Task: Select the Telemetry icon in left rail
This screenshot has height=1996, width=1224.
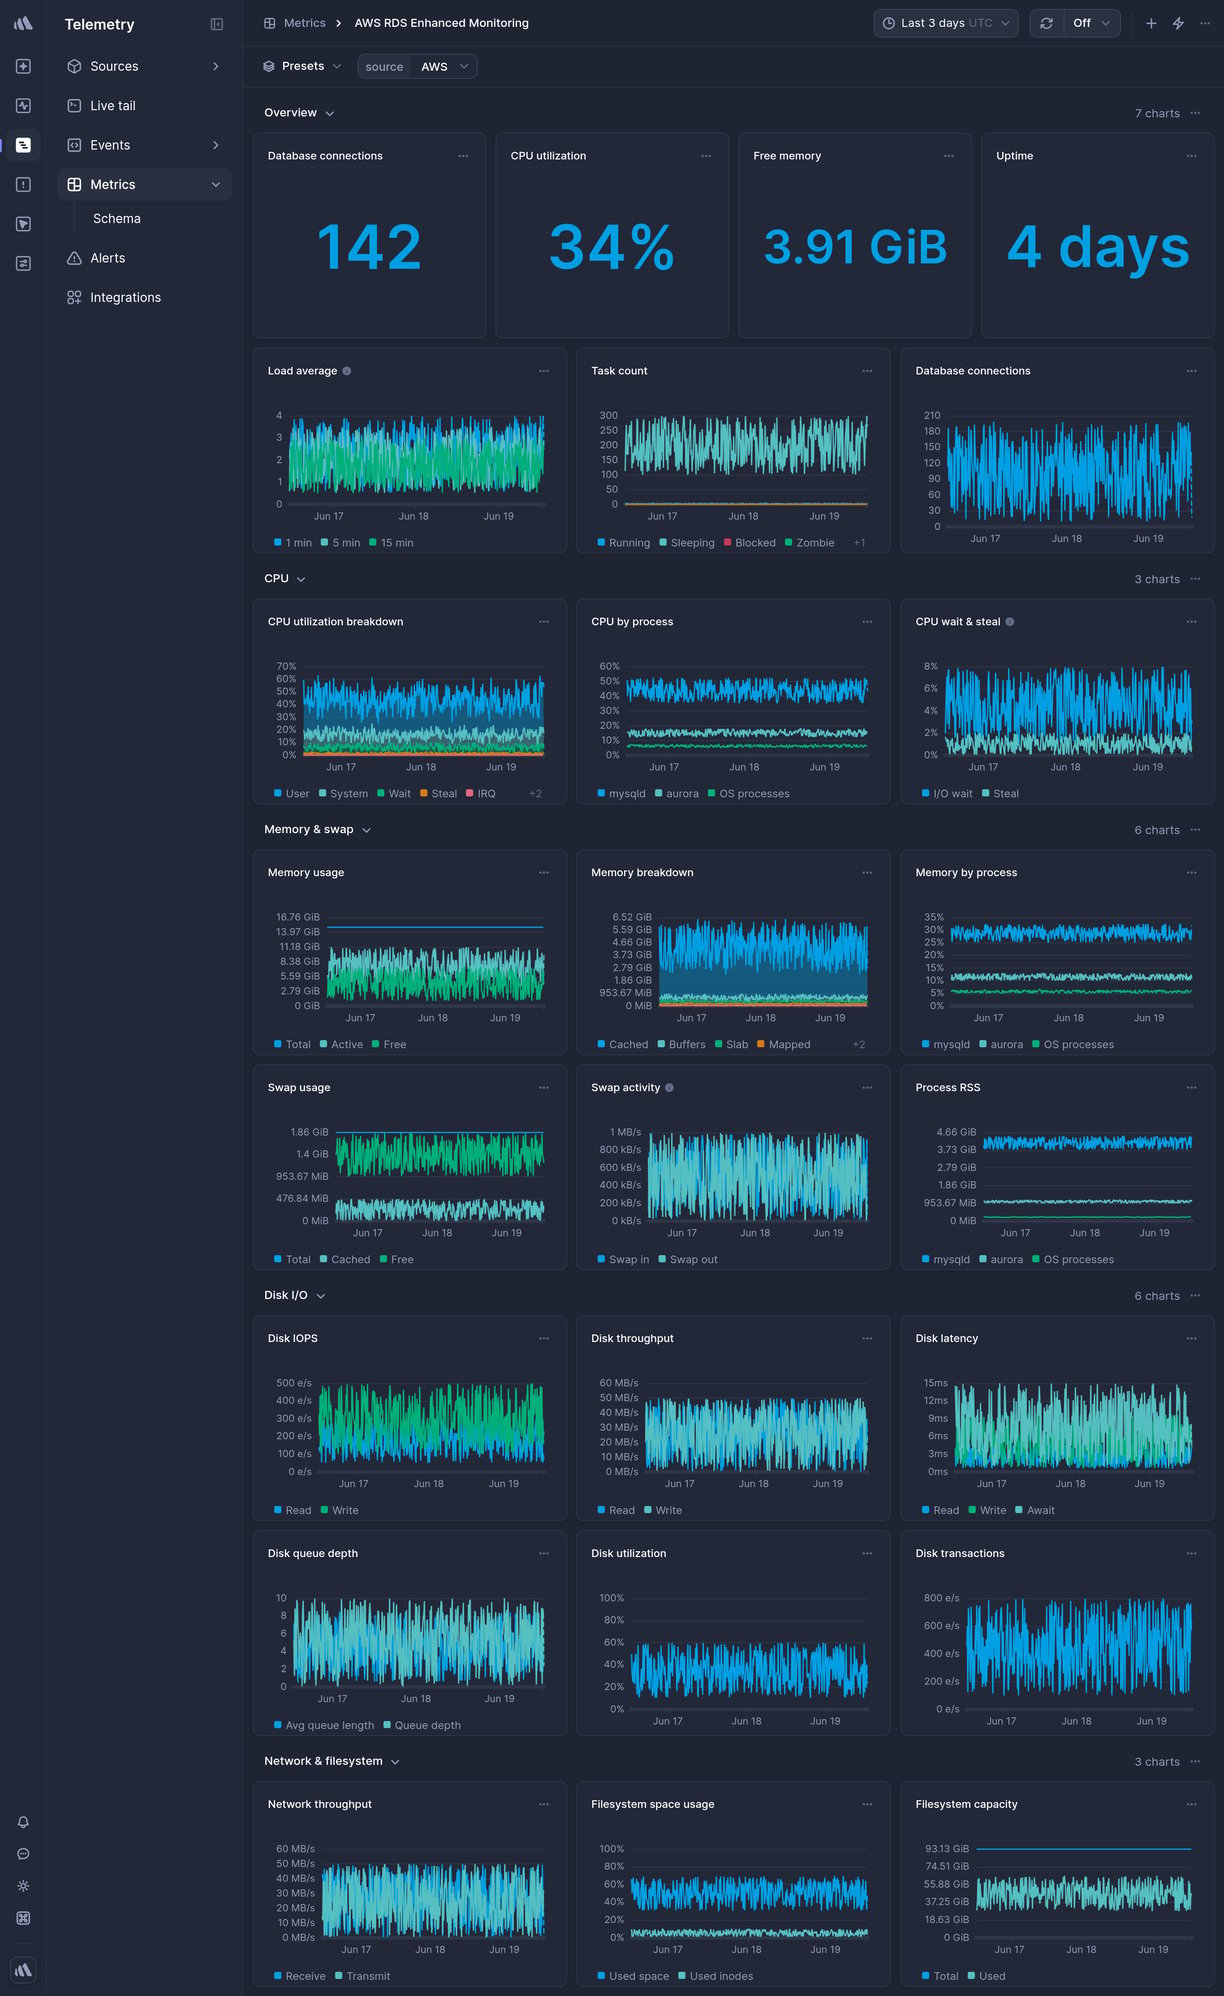Action: point(23,145)
